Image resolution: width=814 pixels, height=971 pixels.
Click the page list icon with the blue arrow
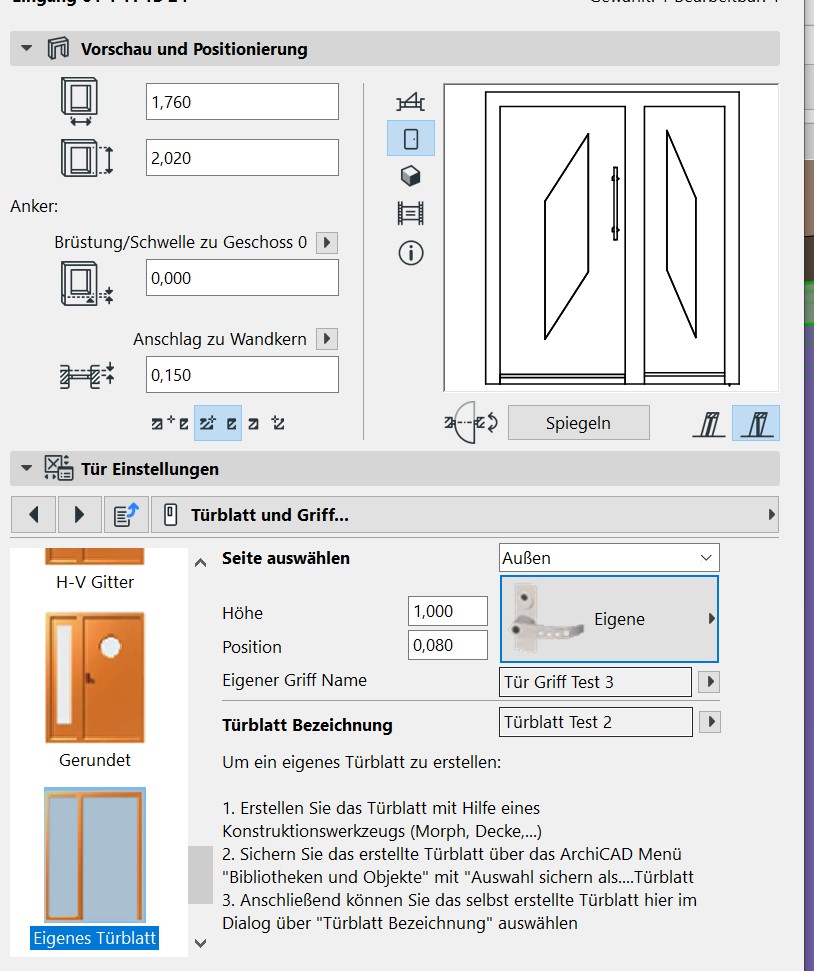coord(125,515)
